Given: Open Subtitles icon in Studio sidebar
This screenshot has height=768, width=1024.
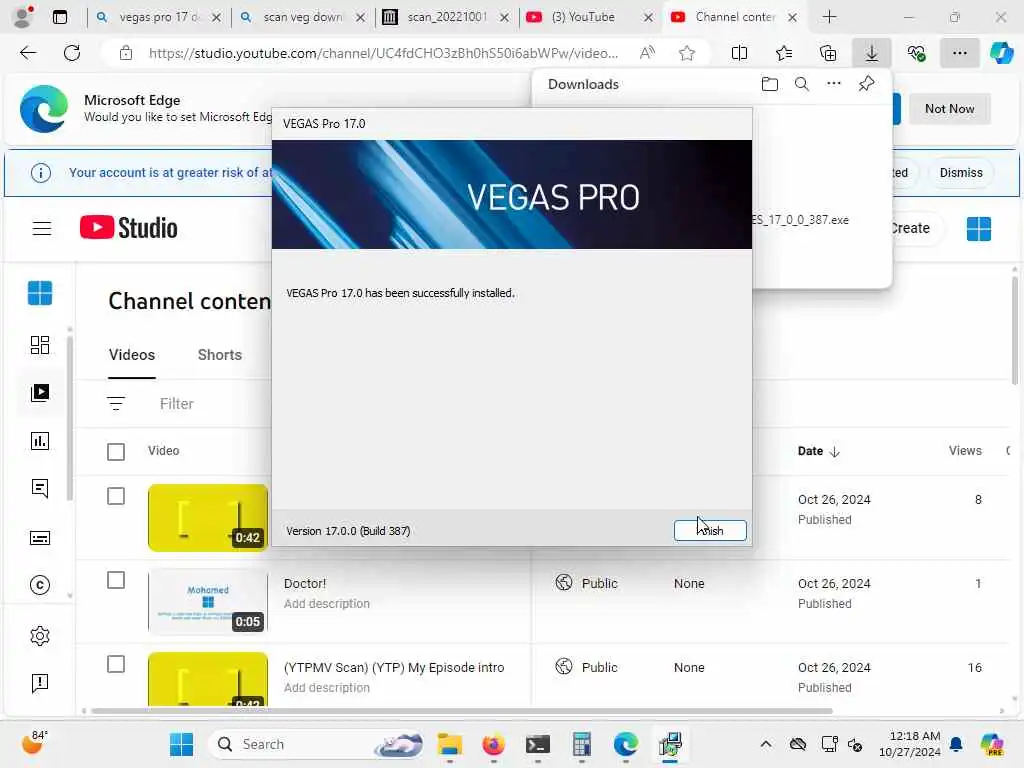Looking at the screenshot, I should (40, 537).
